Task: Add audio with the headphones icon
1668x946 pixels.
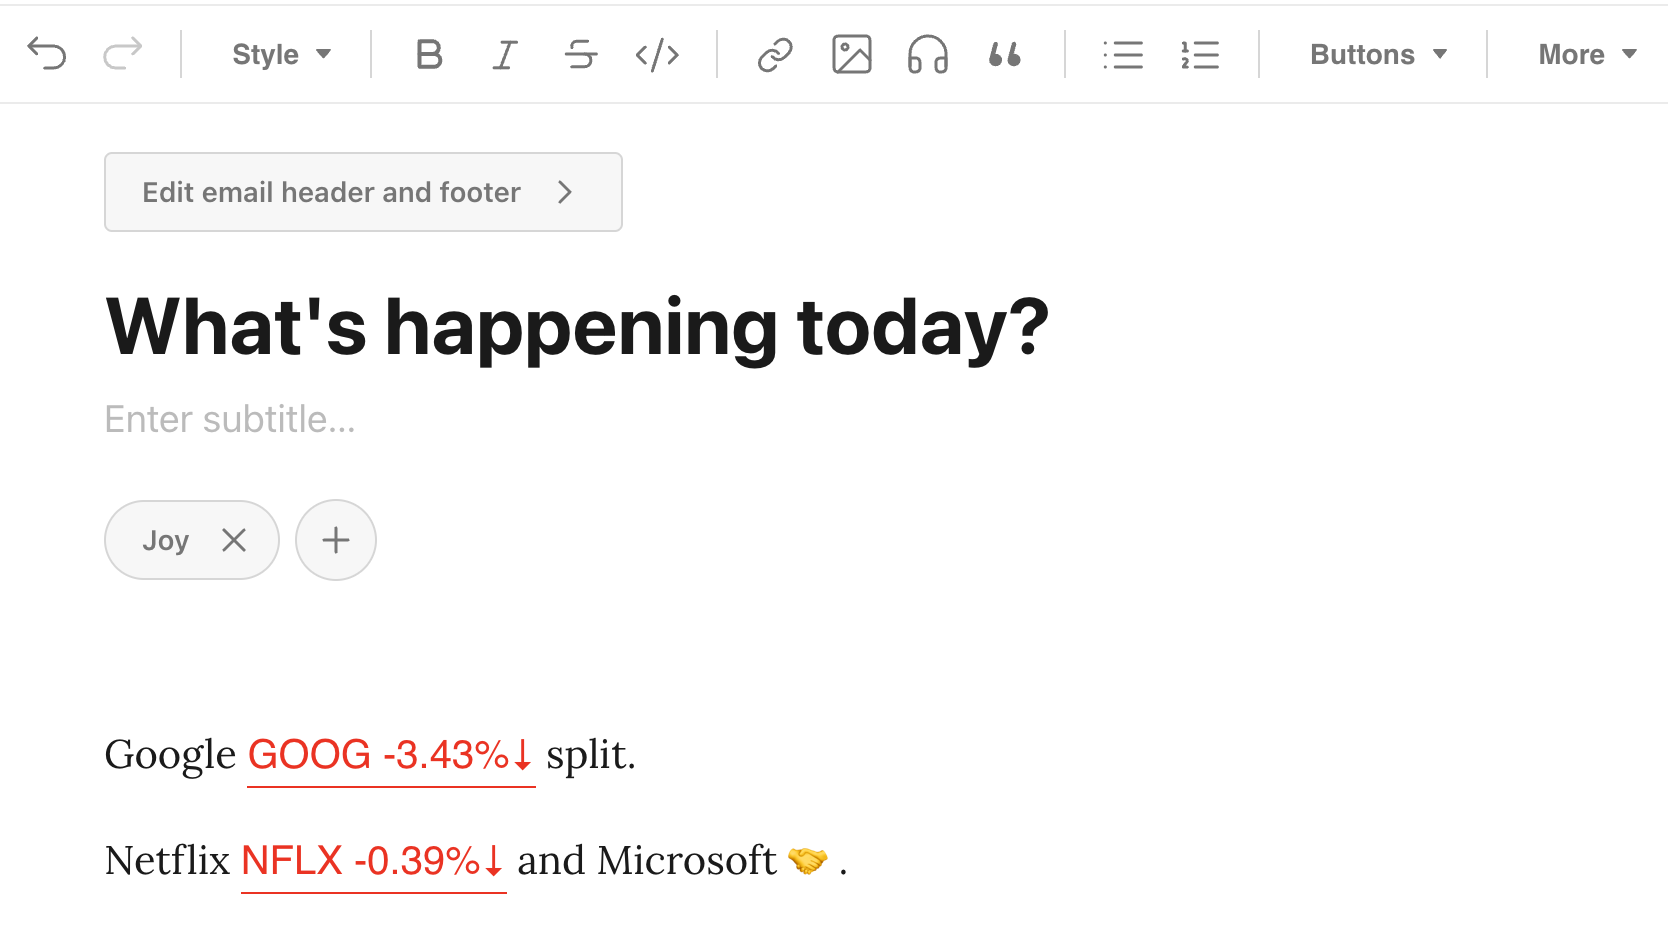Action: pyautogui.click(x=928, y=54)
